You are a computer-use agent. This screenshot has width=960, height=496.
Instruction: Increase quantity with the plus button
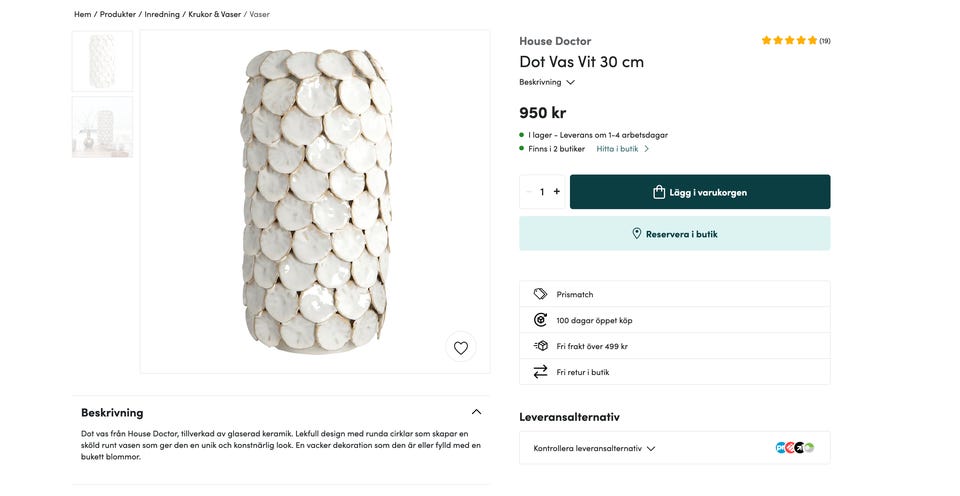(x=557, y=192)
